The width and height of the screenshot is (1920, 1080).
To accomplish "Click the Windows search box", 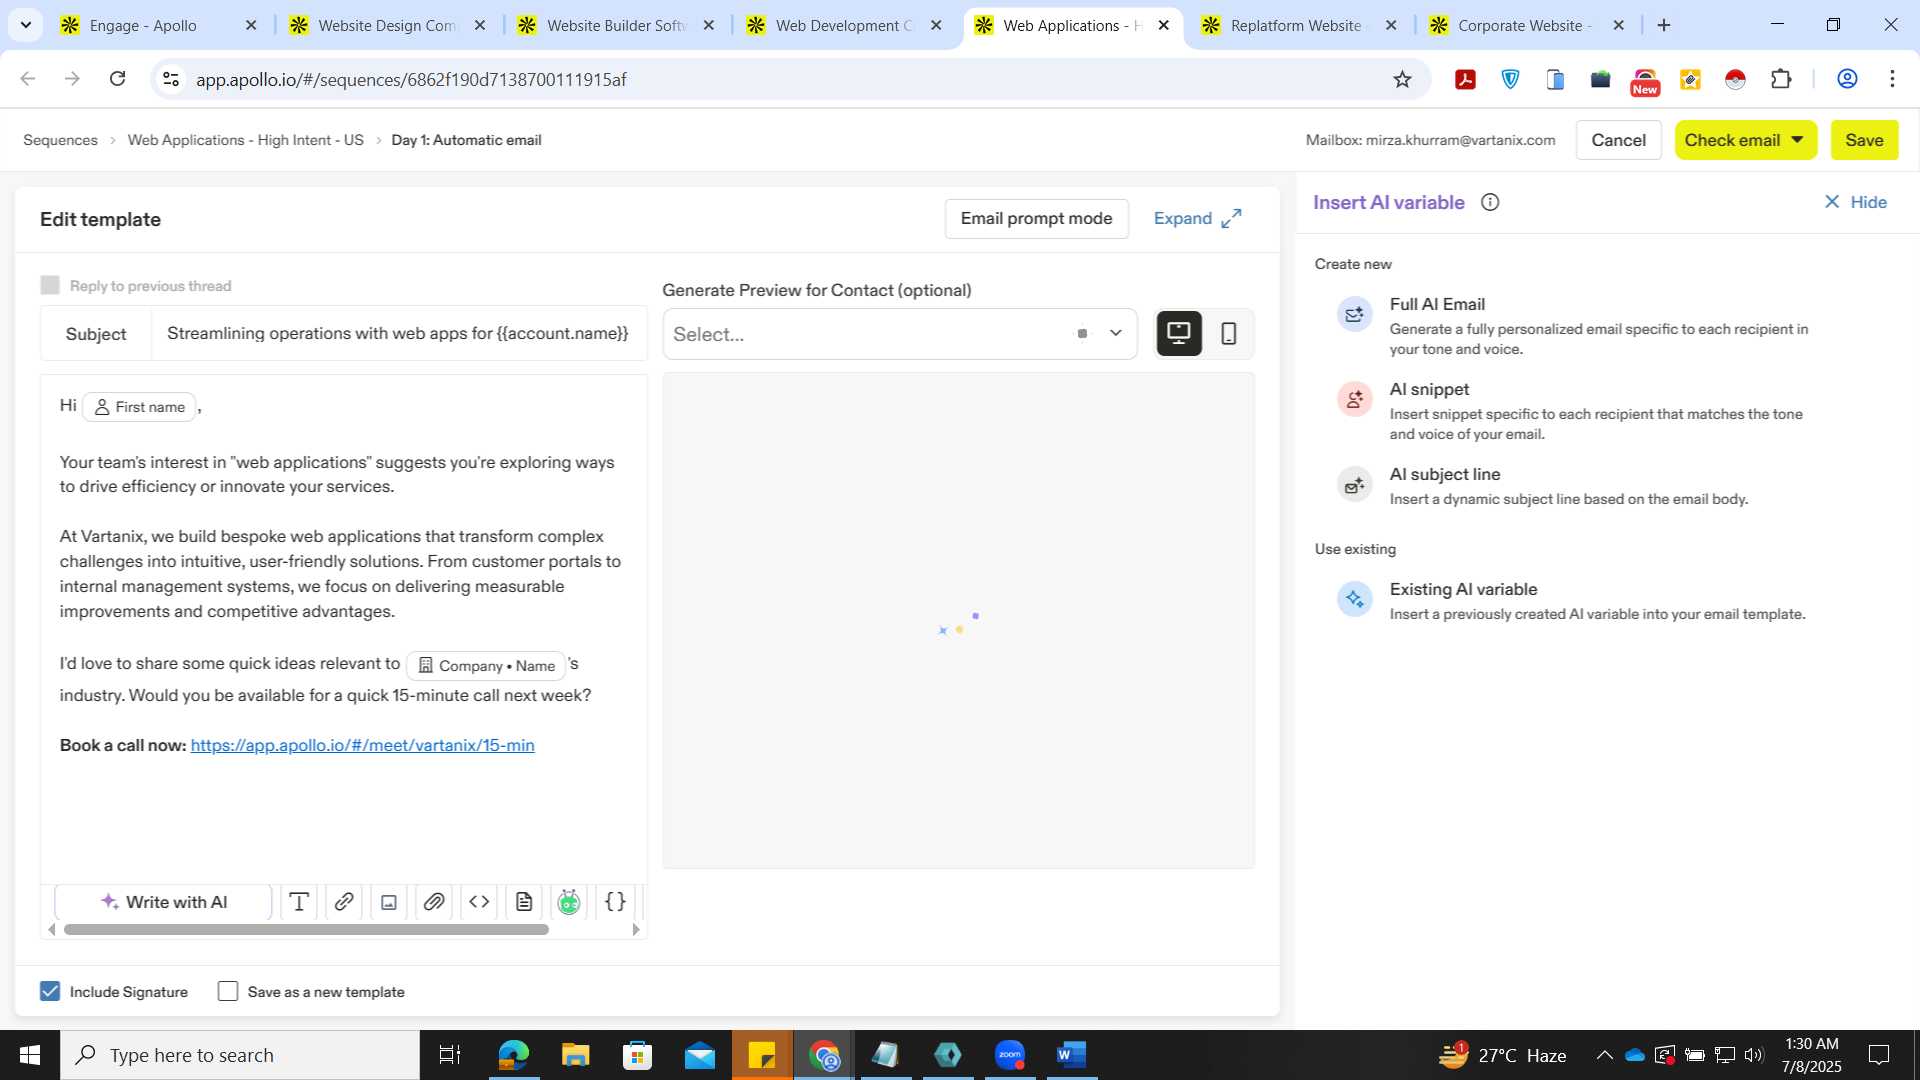I will (240, 1055).
